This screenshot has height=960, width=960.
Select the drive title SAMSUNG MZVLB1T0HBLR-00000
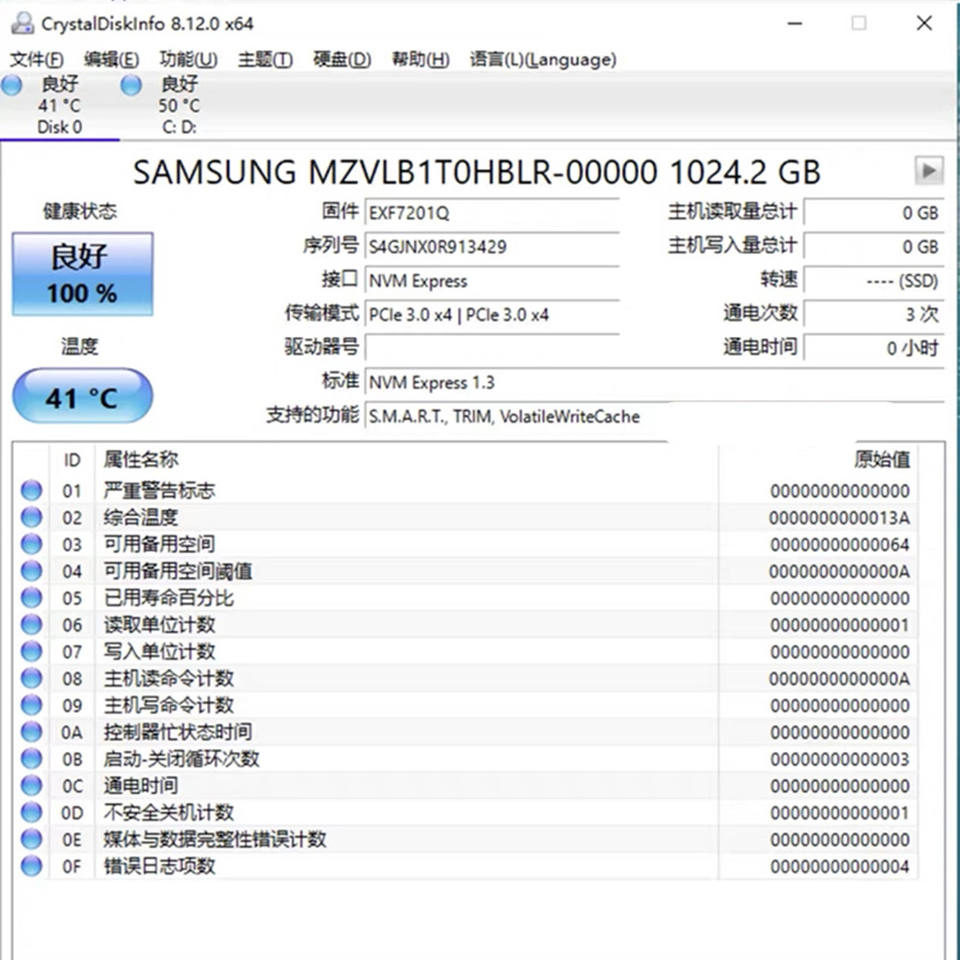(x=477, y=172)
